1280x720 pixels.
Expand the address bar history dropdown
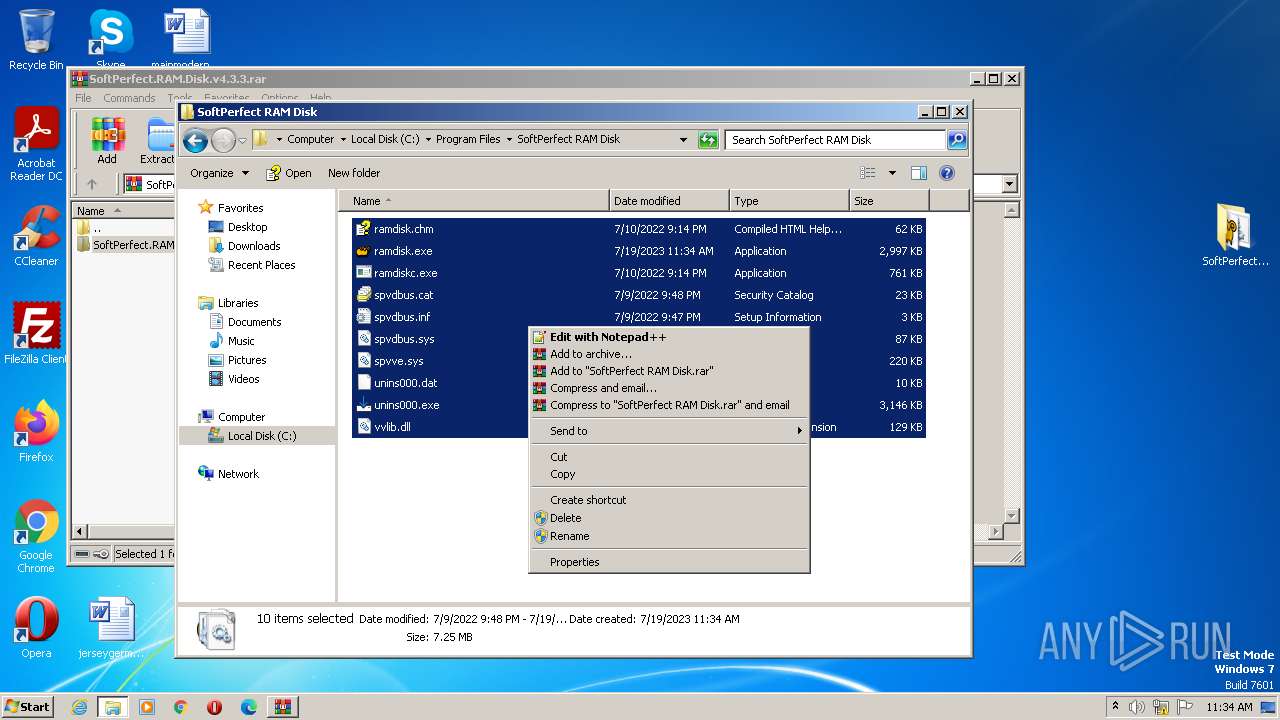(683, 140)
